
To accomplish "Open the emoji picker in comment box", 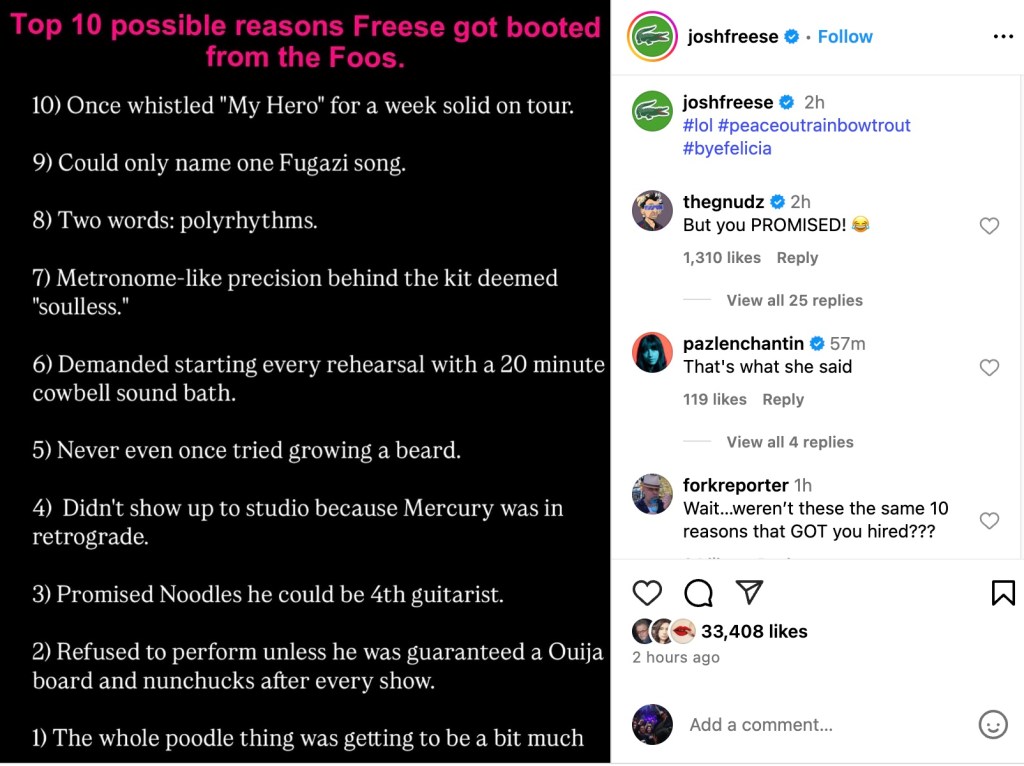I will point(992,724).
